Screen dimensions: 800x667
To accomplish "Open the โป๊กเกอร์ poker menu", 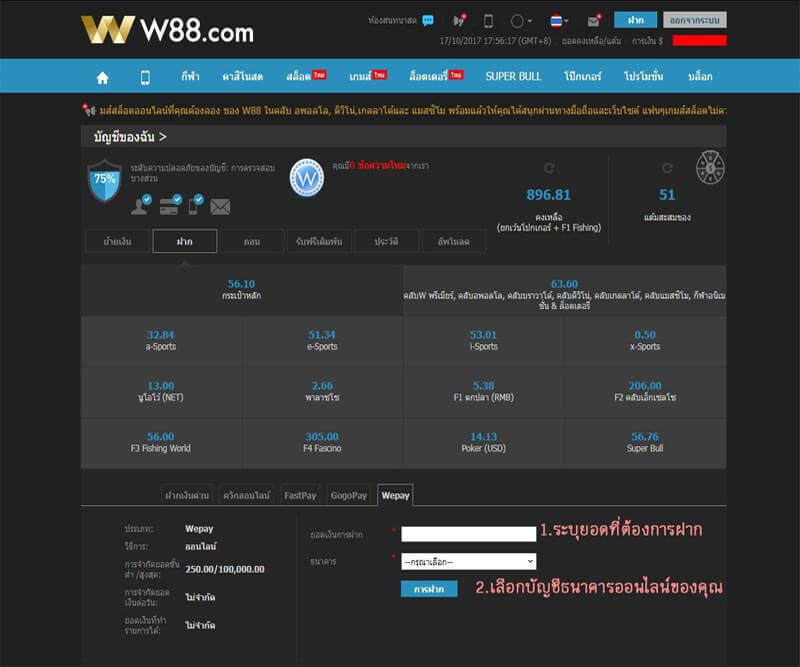I will tap(582, 77).
